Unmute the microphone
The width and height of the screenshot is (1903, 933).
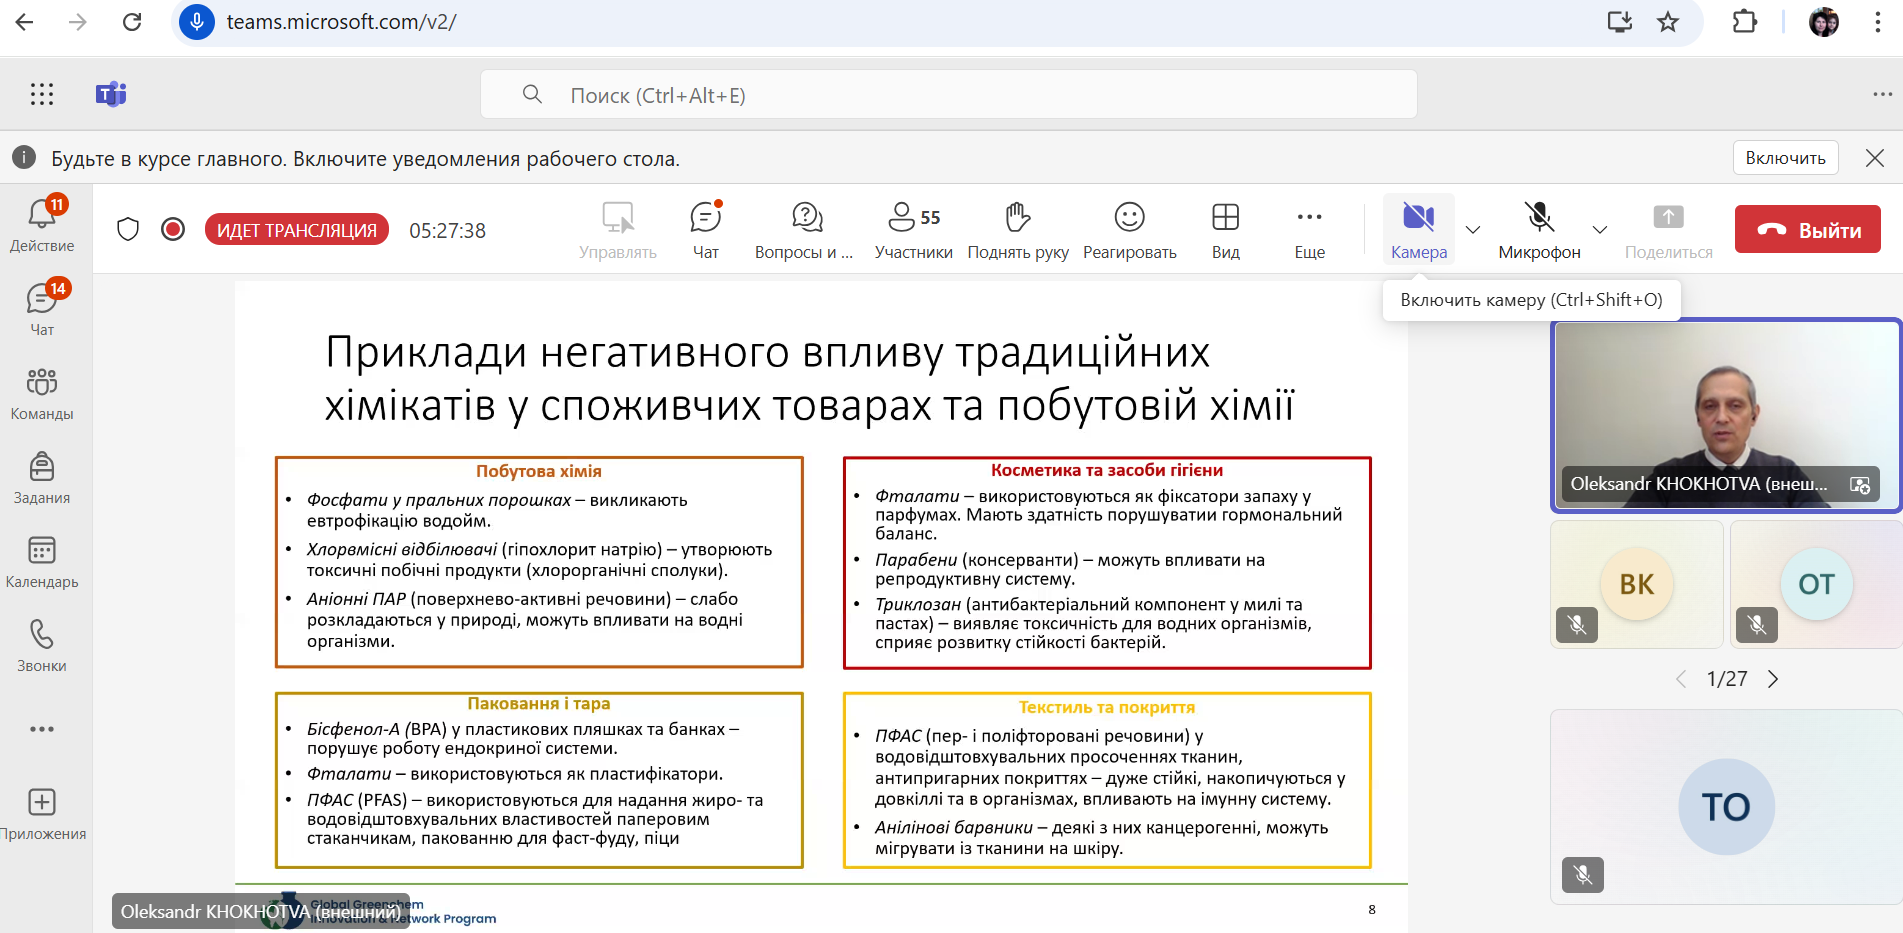[1539, 230]
